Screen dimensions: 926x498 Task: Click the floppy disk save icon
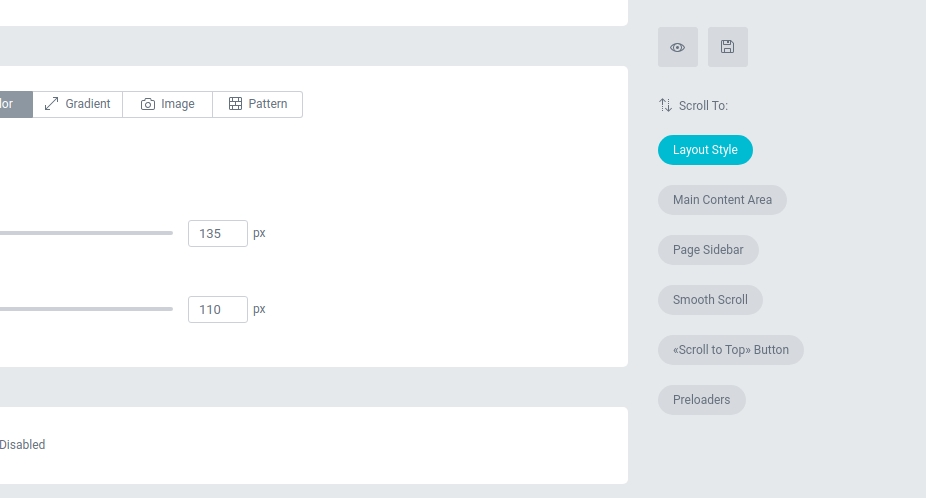727,47
